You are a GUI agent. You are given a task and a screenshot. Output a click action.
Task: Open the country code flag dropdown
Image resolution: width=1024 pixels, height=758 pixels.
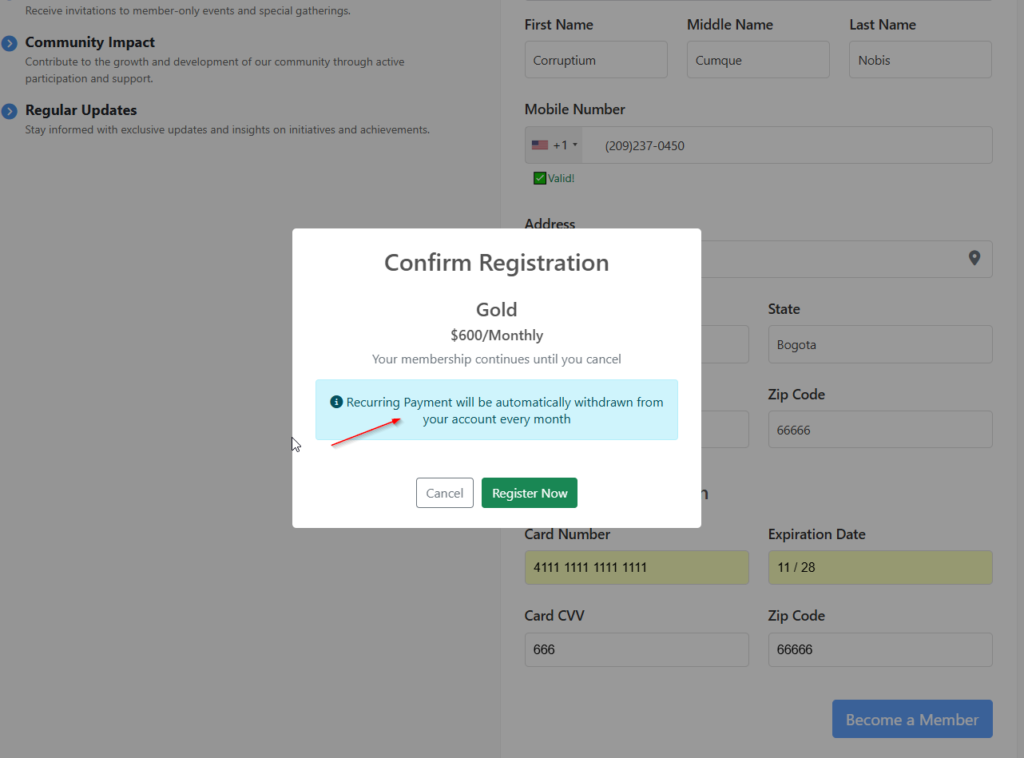[x=555, y=145]
